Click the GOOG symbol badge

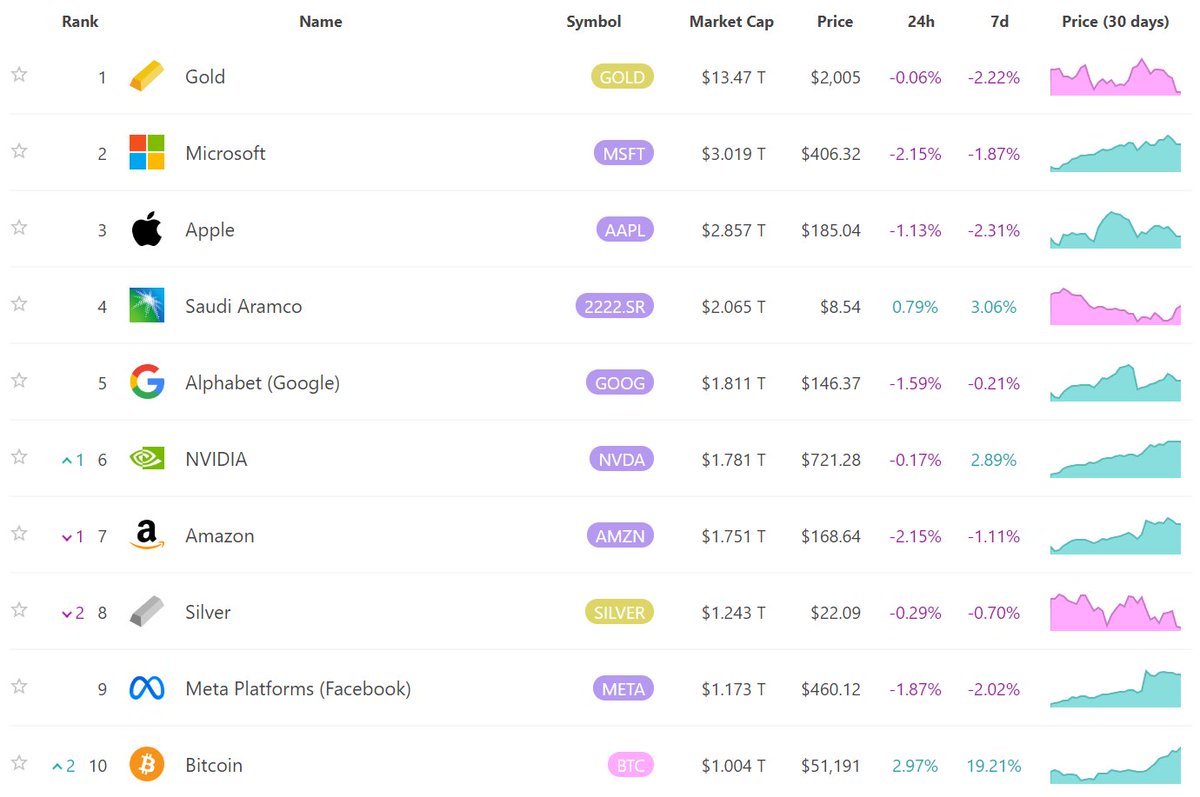pyautogui.click(x=621, y=383)
